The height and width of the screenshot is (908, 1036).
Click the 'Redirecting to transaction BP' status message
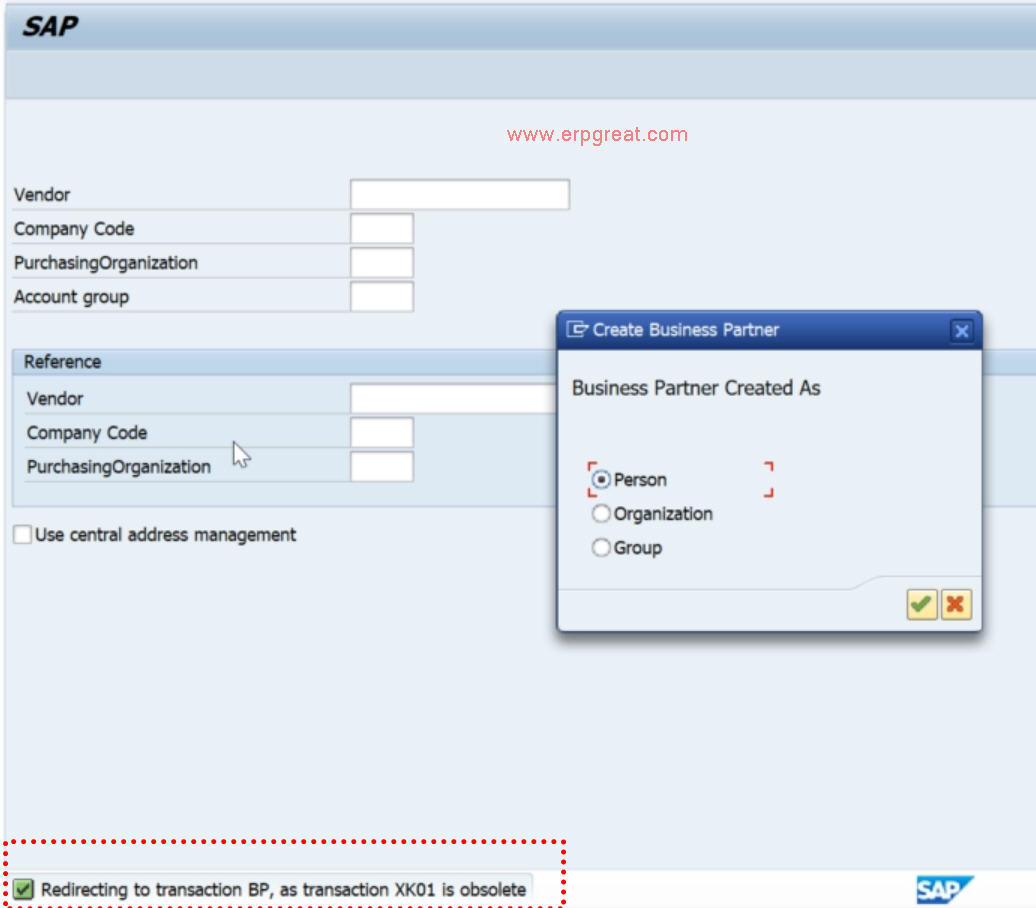(x=283, y=889)
